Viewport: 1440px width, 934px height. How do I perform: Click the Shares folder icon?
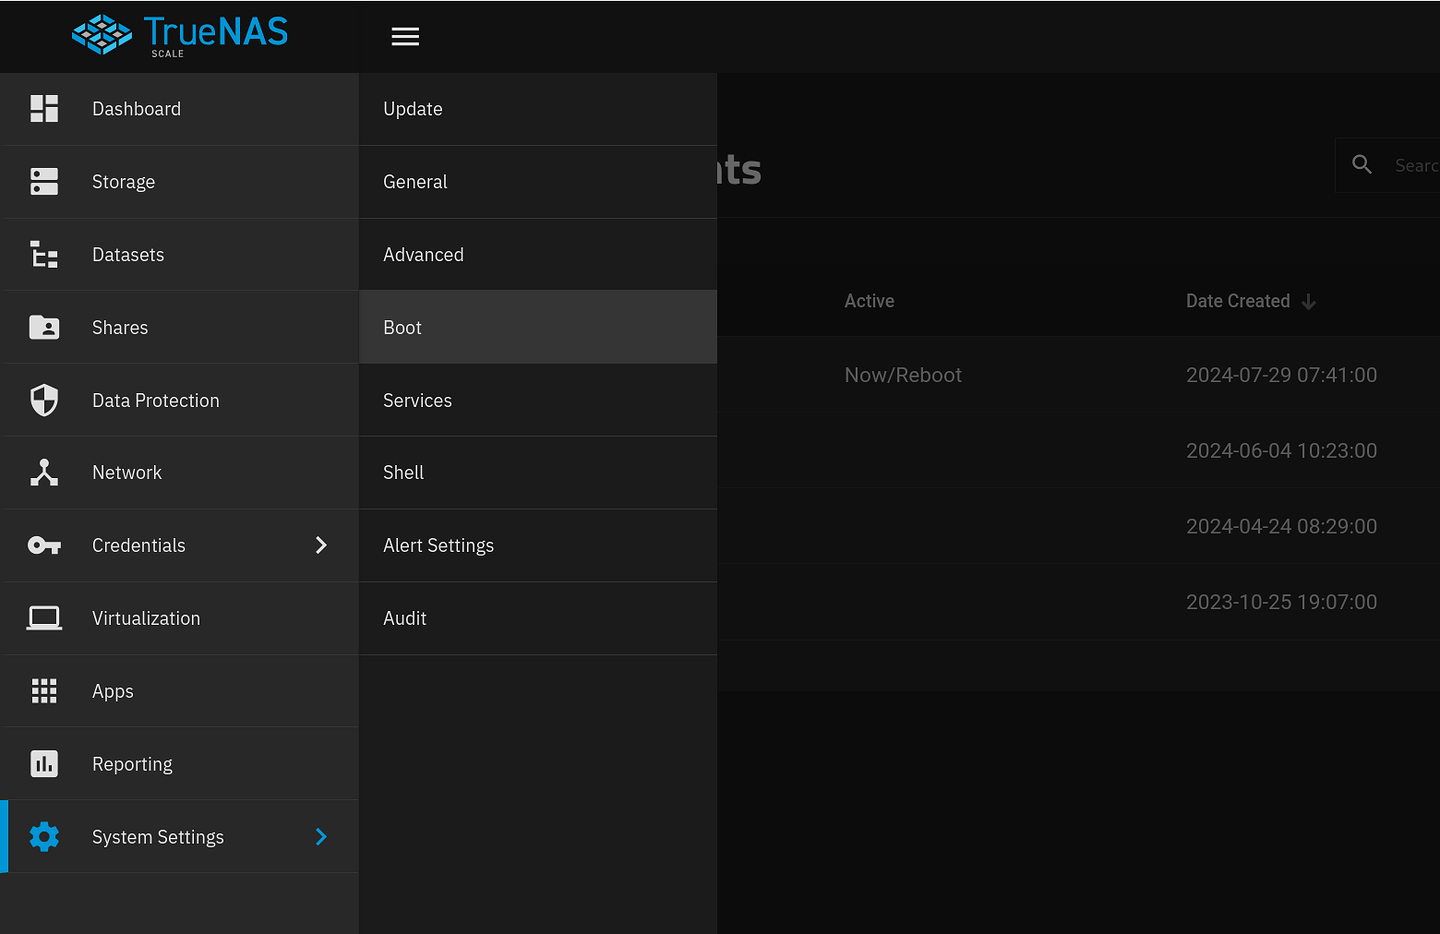click(44, 327)
